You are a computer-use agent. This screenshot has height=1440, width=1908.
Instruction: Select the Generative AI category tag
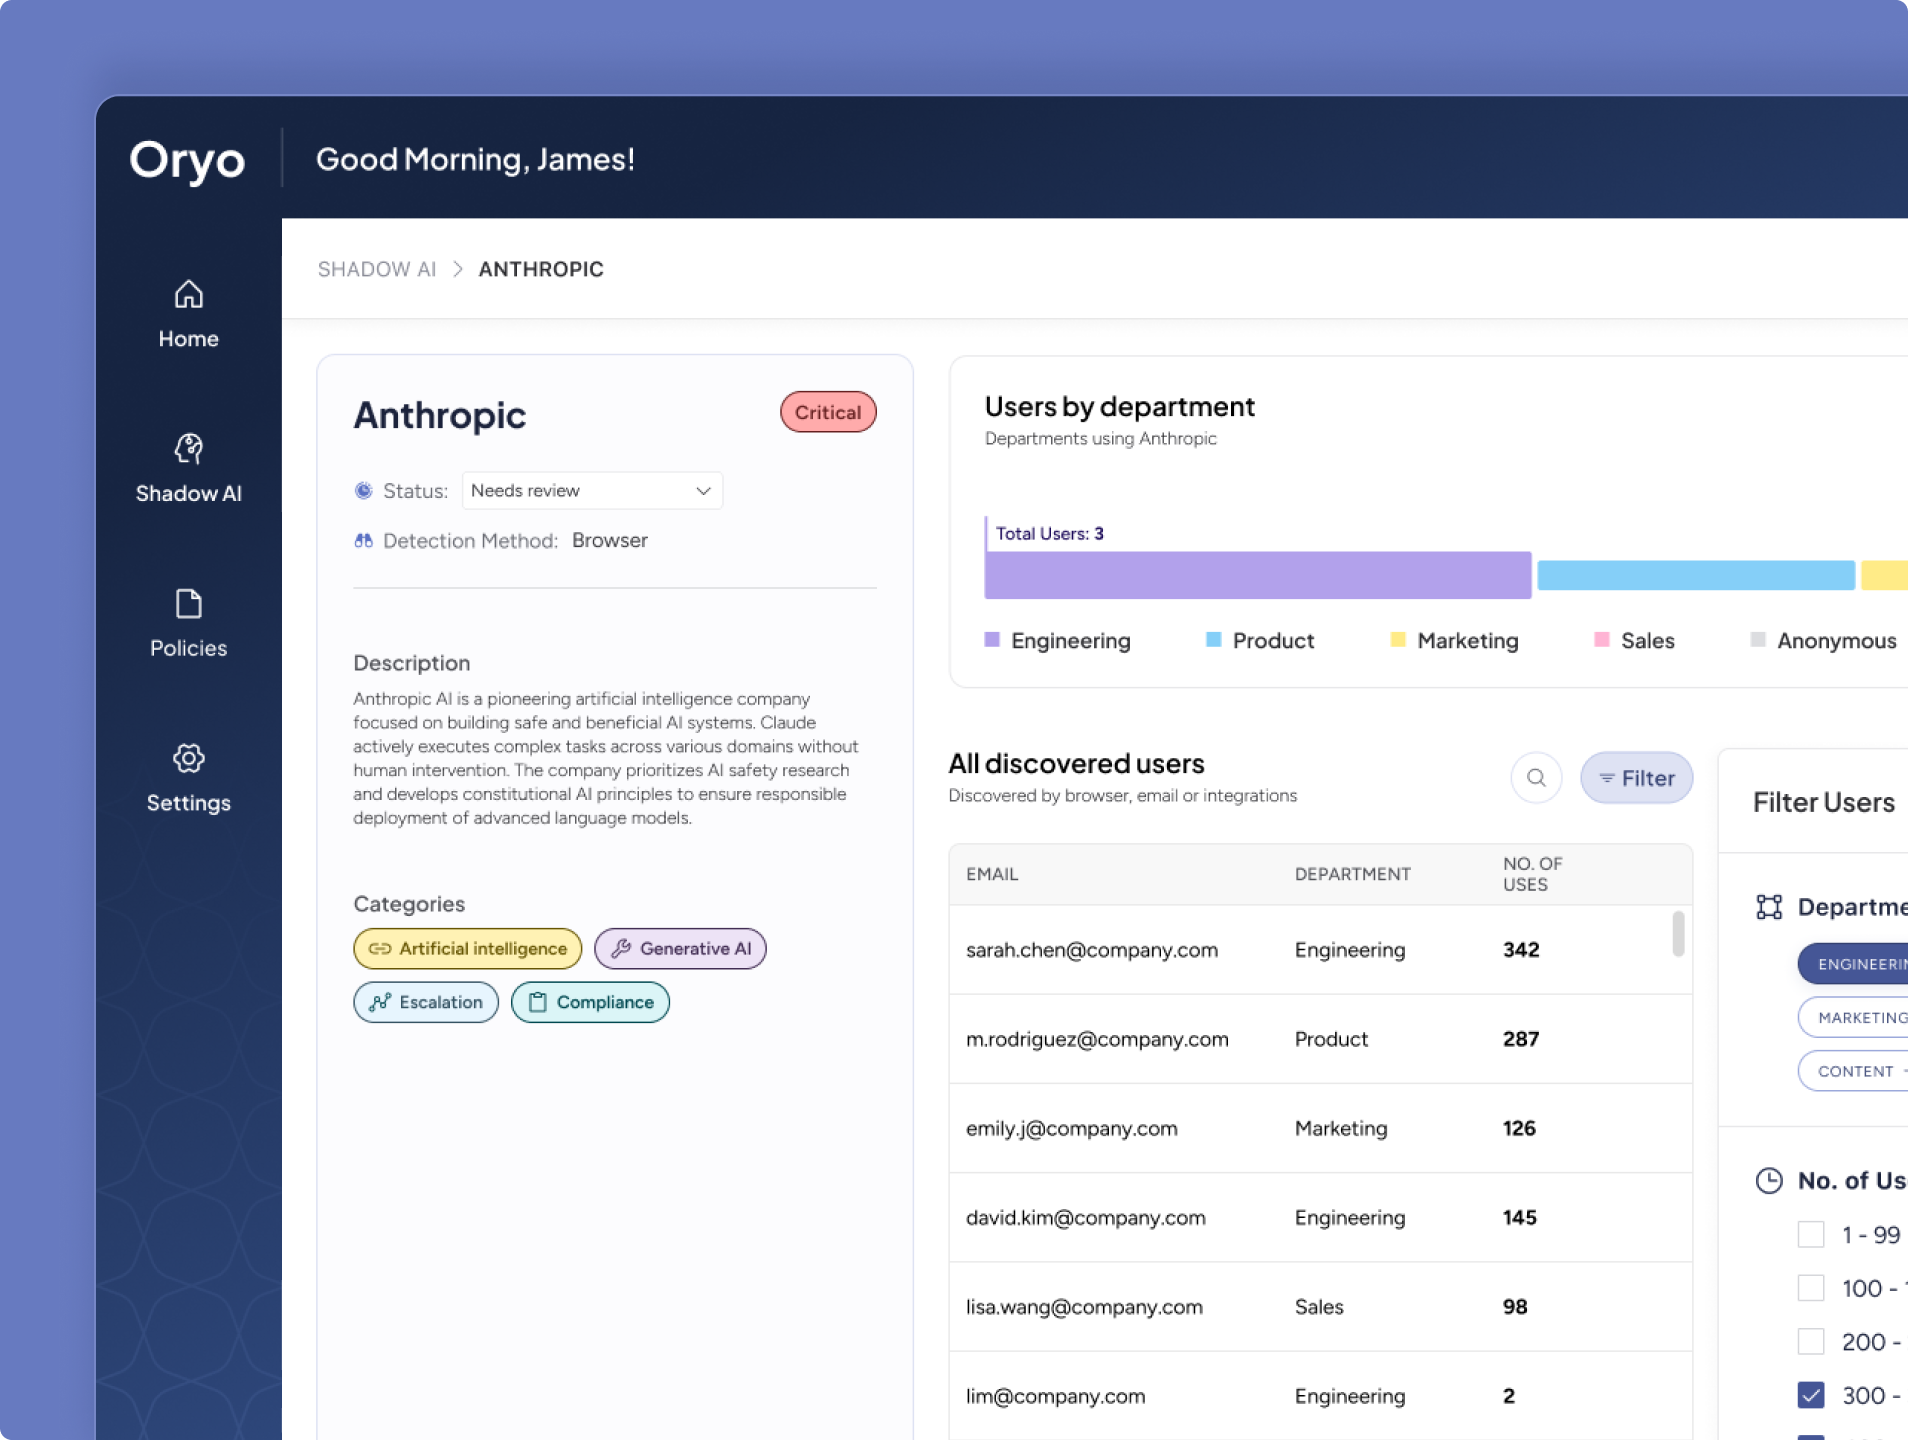pos(680,948)
